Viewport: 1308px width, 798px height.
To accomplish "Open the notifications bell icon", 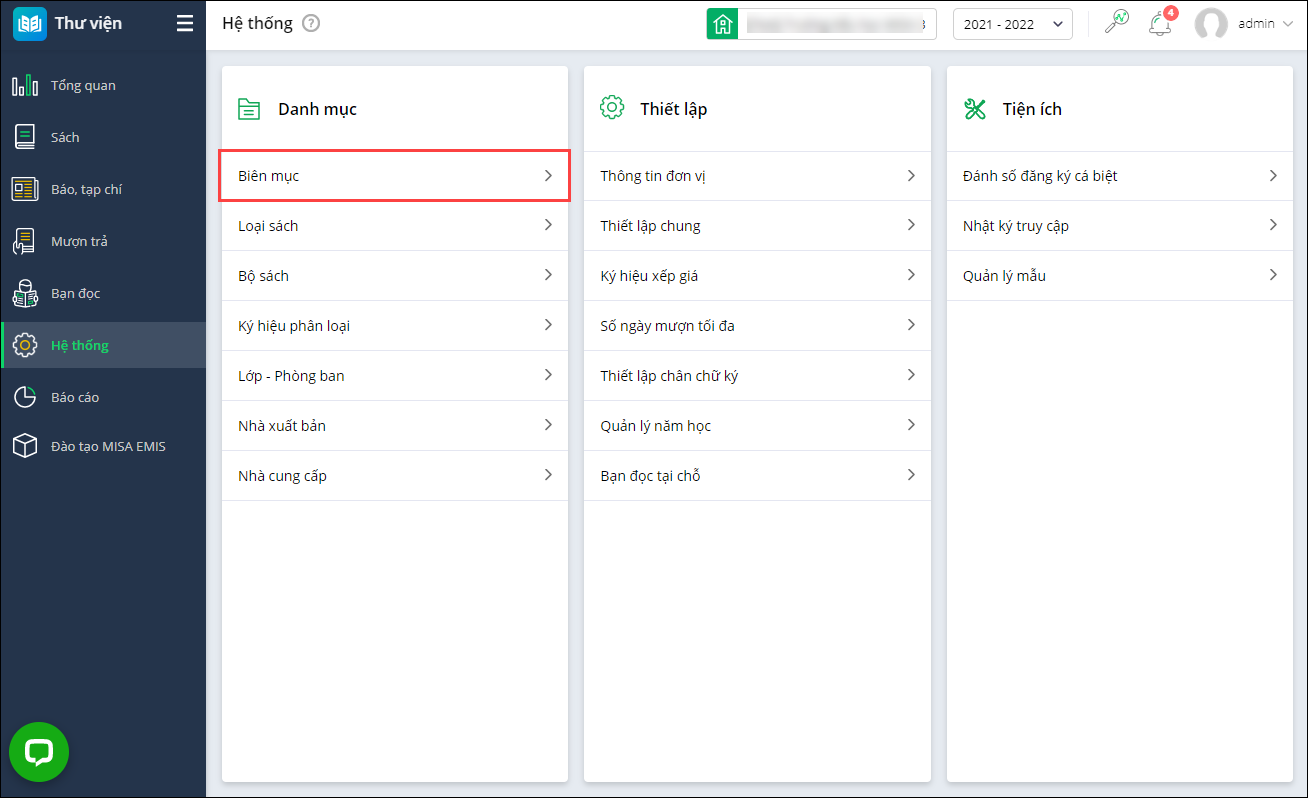I will (x=1160, y=24).
